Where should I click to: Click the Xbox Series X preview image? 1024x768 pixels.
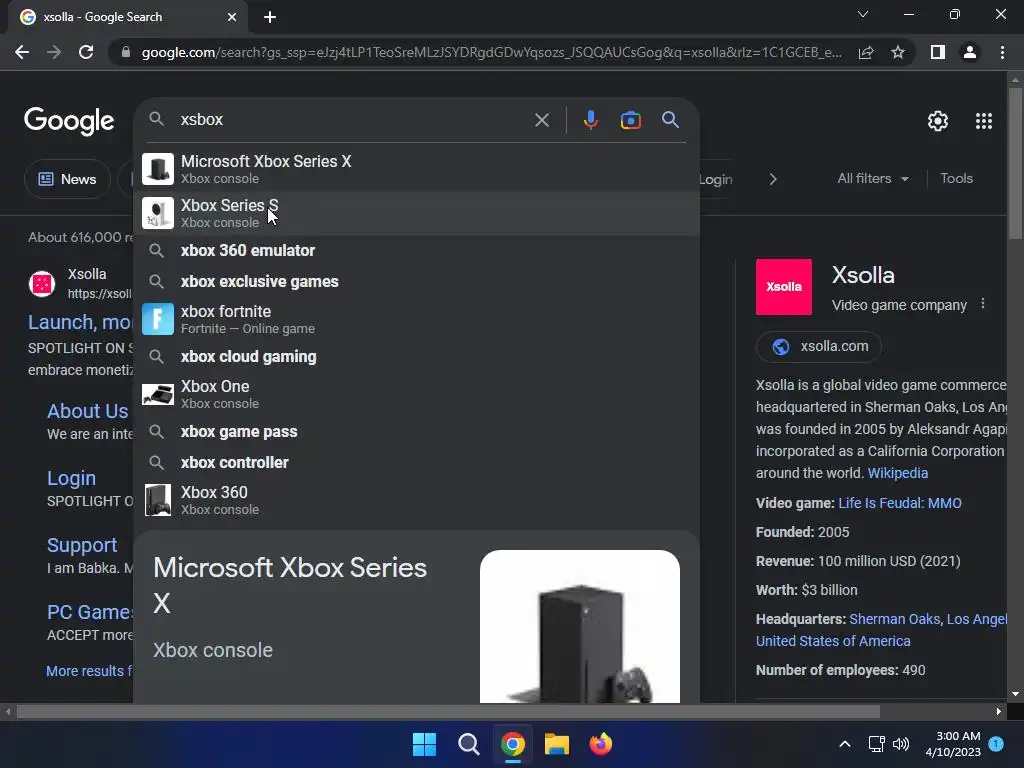tap(580, 626)
